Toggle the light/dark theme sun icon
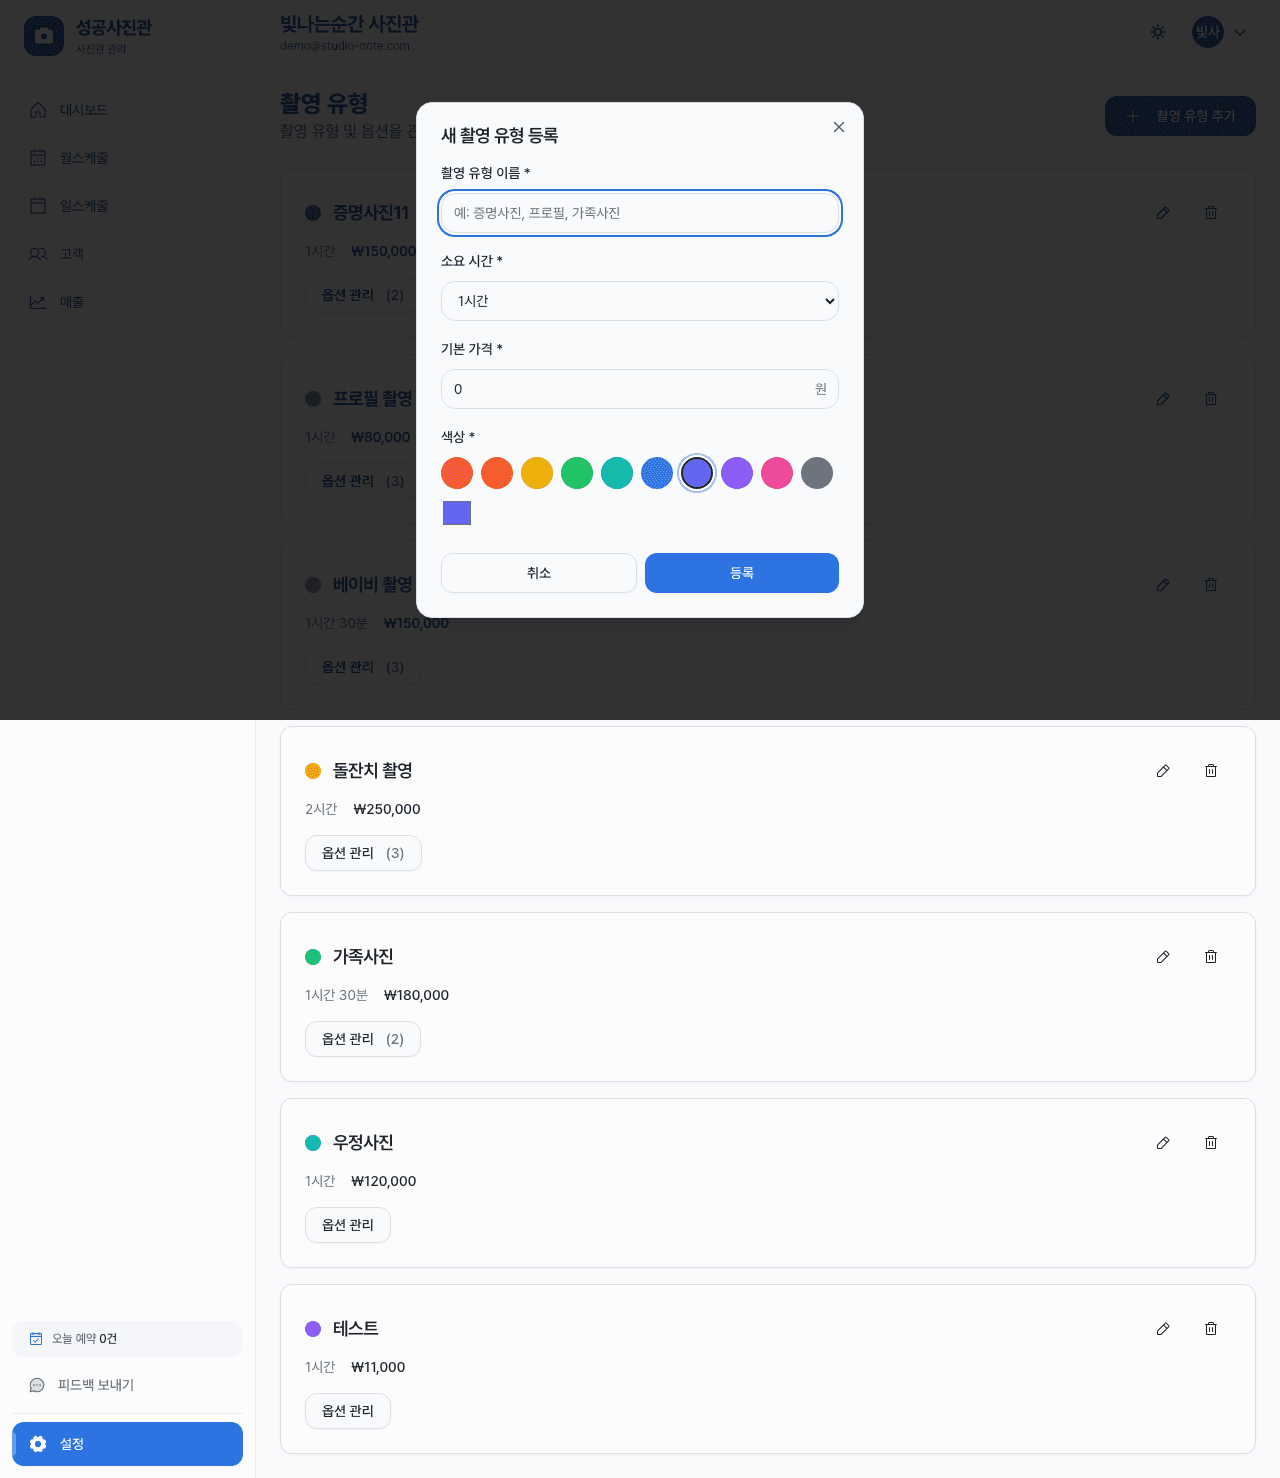The width and height of the screenshot is (1280, 1478). [1158, 32]
